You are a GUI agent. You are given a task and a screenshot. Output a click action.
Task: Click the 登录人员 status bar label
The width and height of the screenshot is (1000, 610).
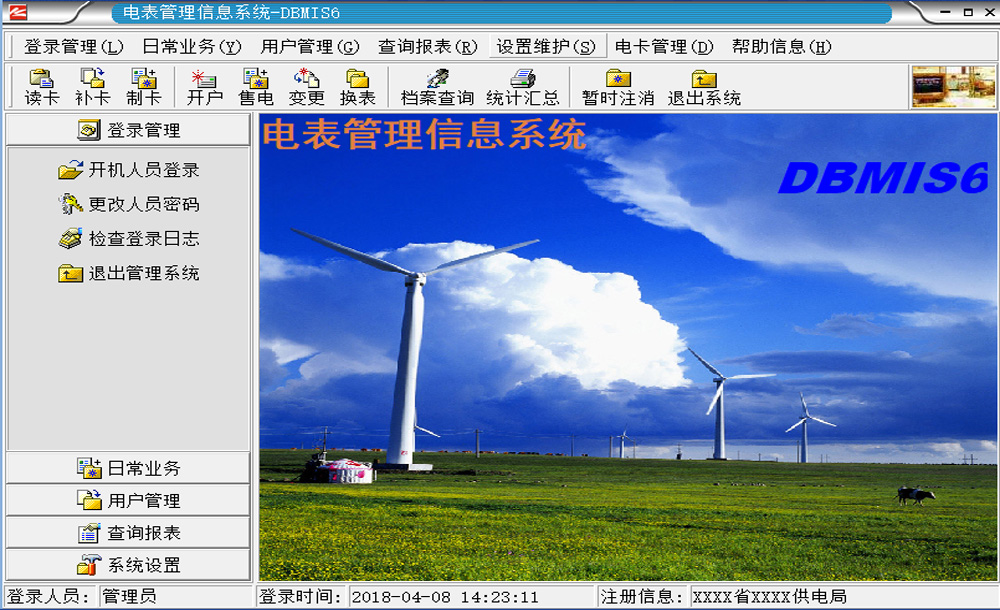pos(50,597)
